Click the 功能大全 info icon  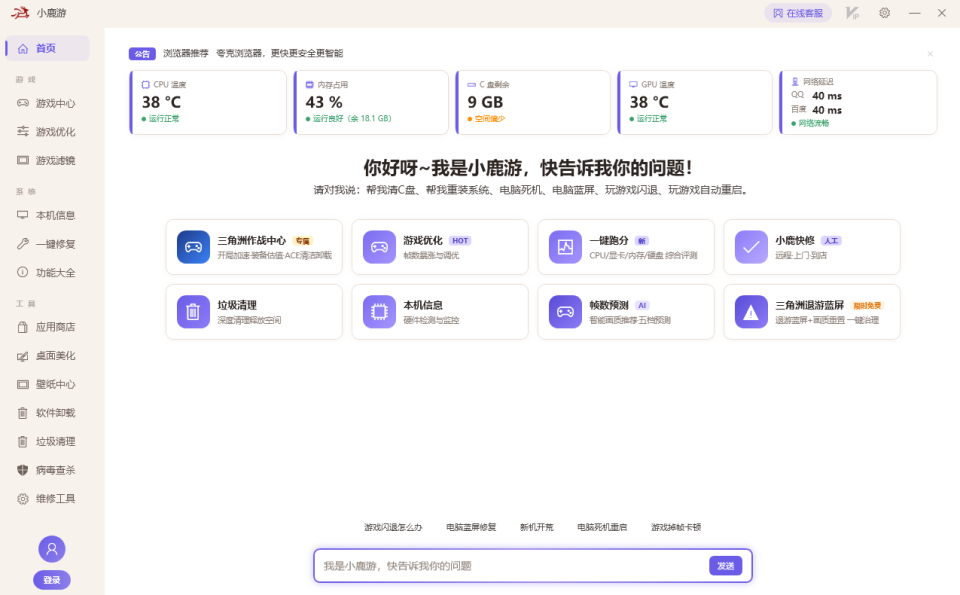click(23, 272)
